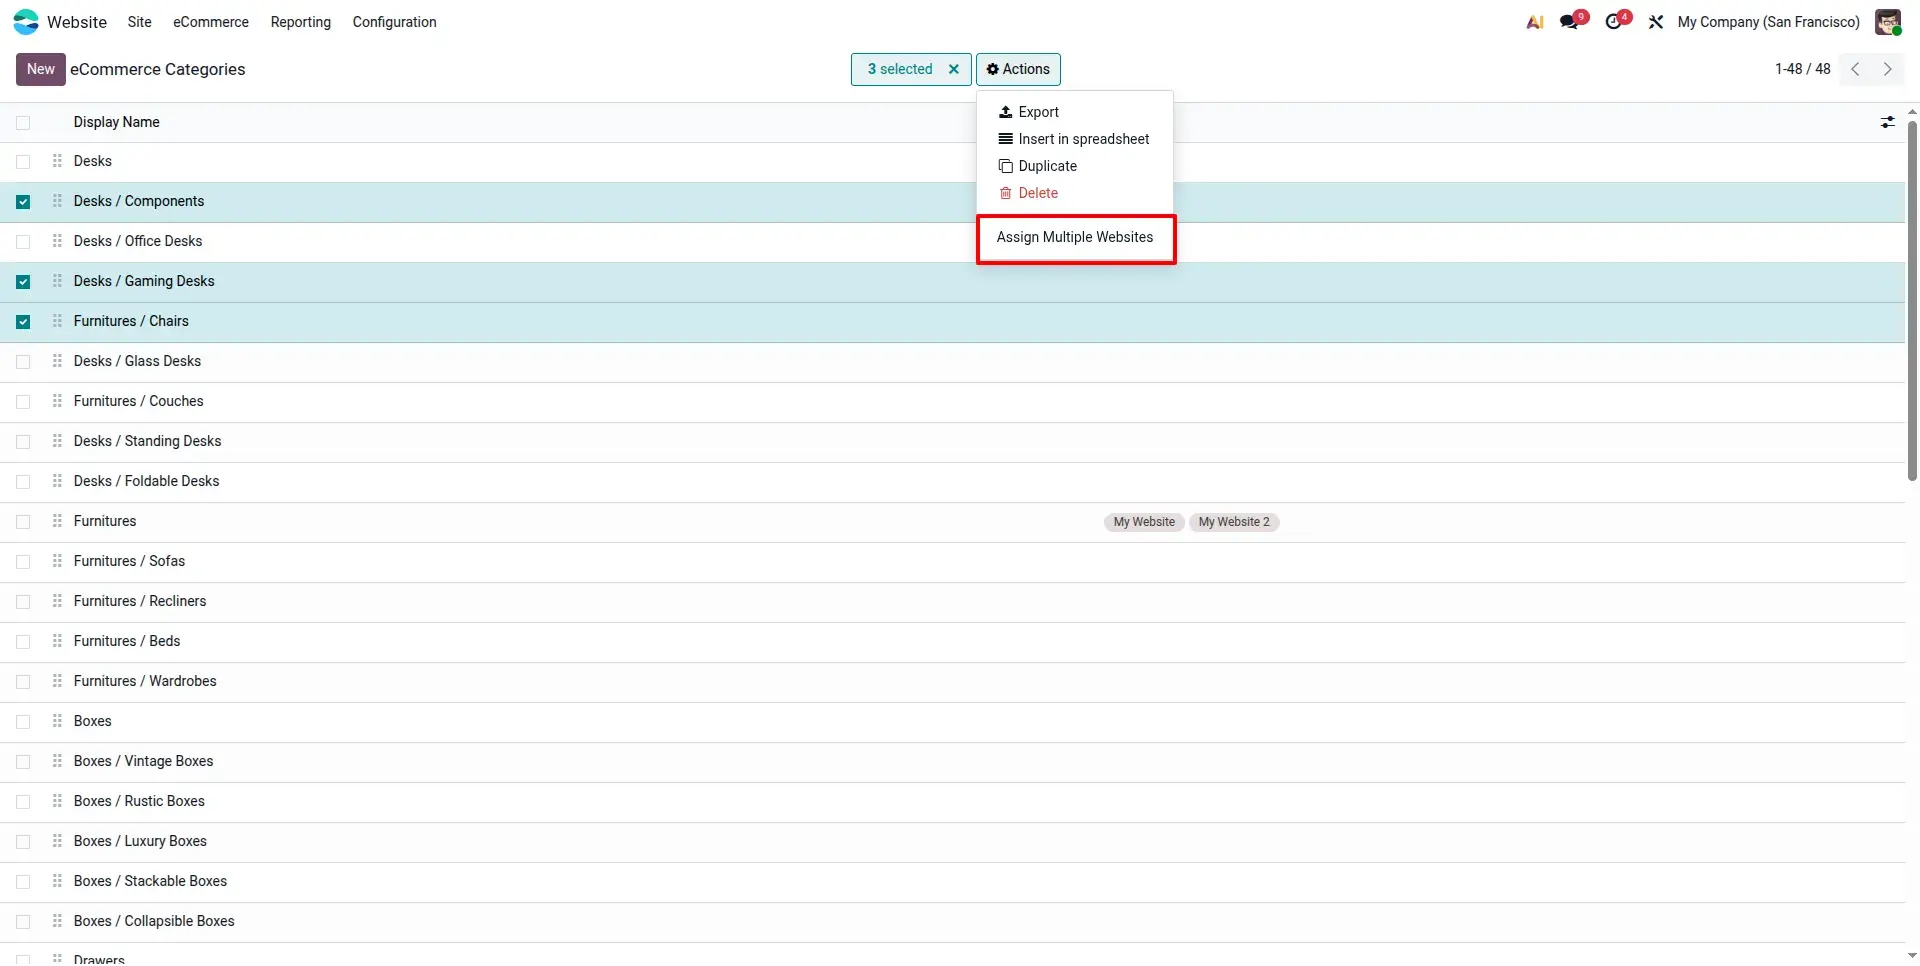
Task: Open My Company (San Francisco) switcher
Action: 1768,22
